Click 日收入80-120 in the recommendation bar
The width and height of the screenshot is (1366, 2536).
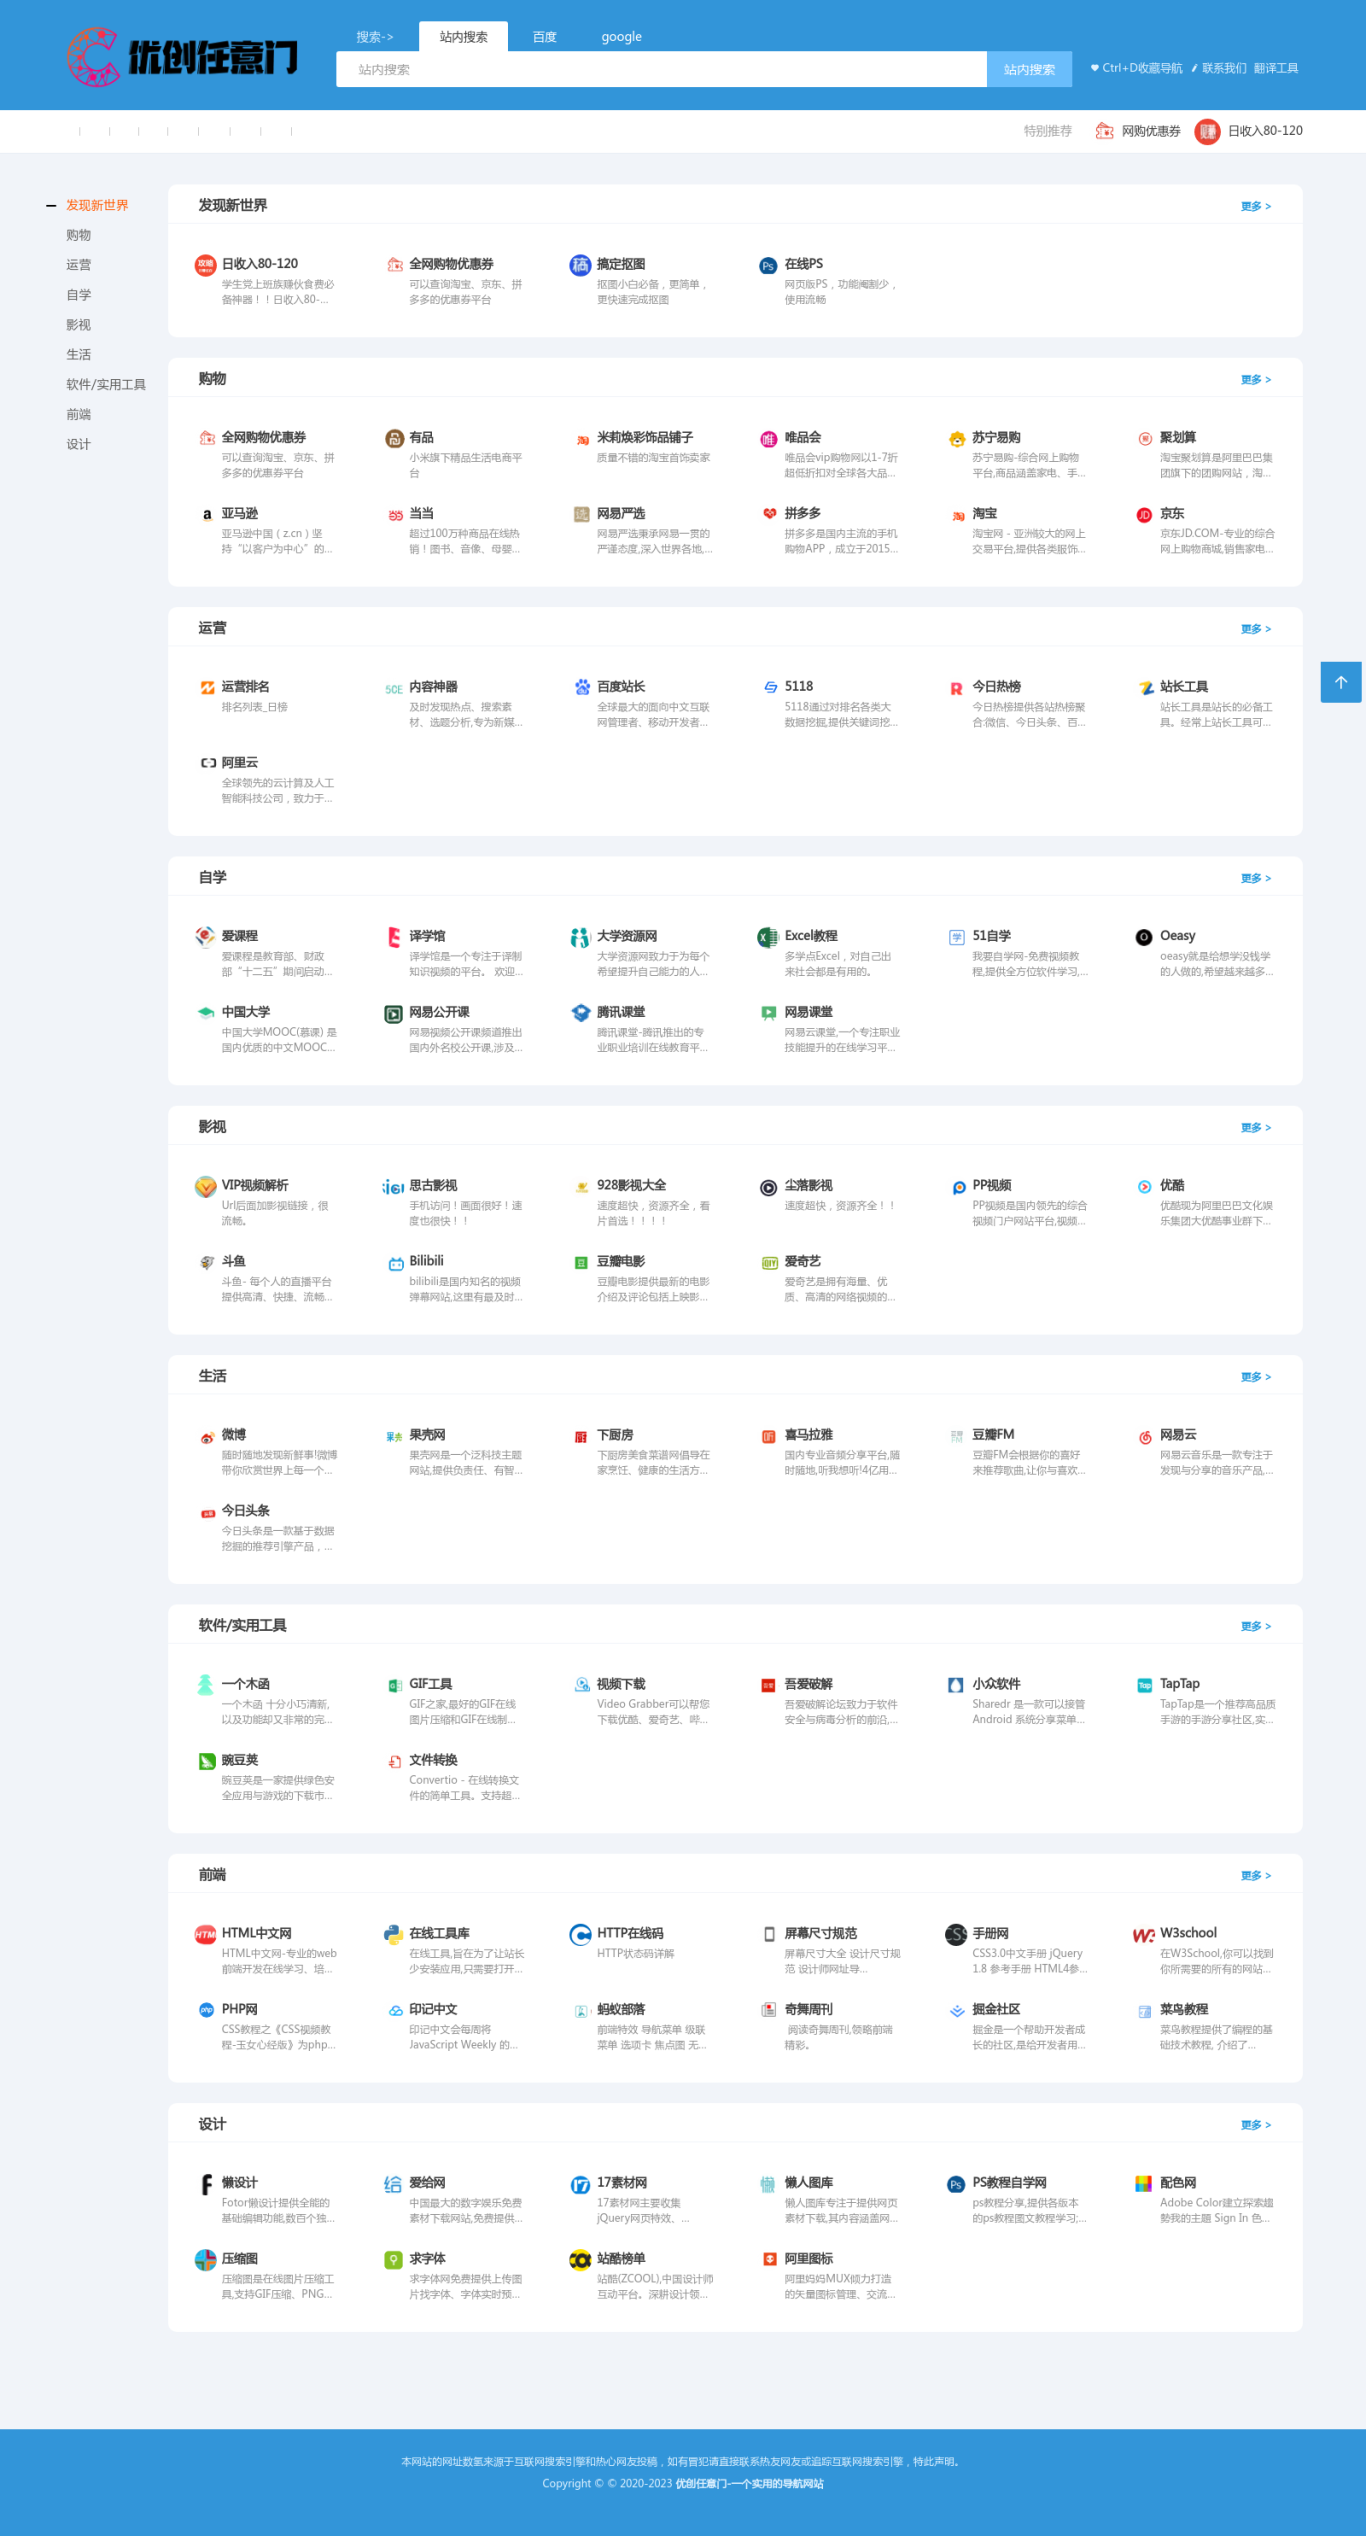coord(1249,131)
